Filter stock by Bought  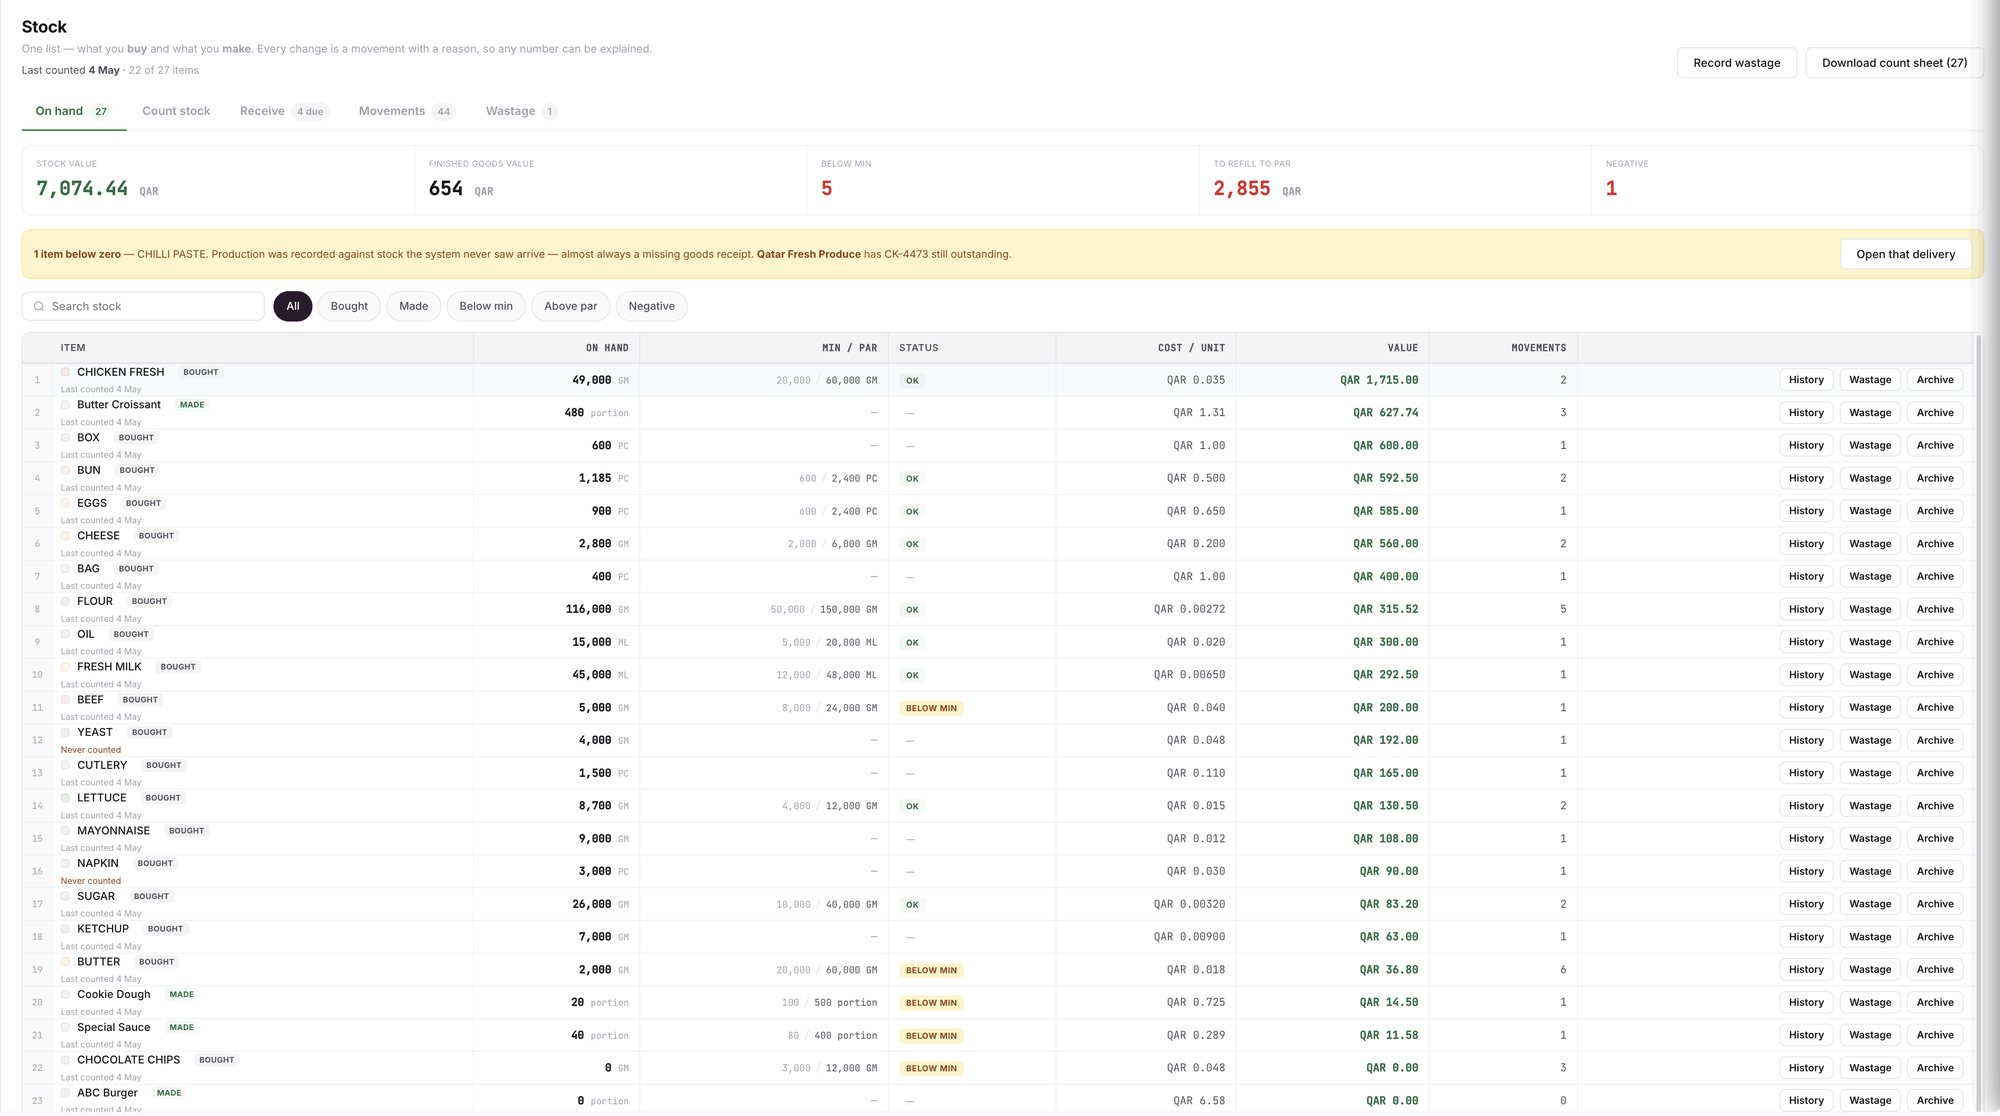pyautogui.click(x=349, y=306)
